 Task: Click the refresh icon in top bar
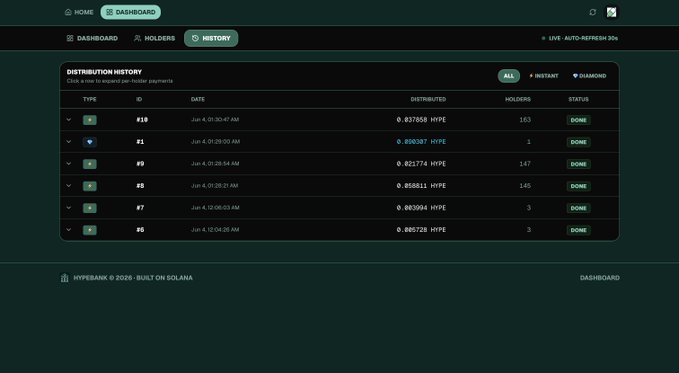(x=592, y=12)
